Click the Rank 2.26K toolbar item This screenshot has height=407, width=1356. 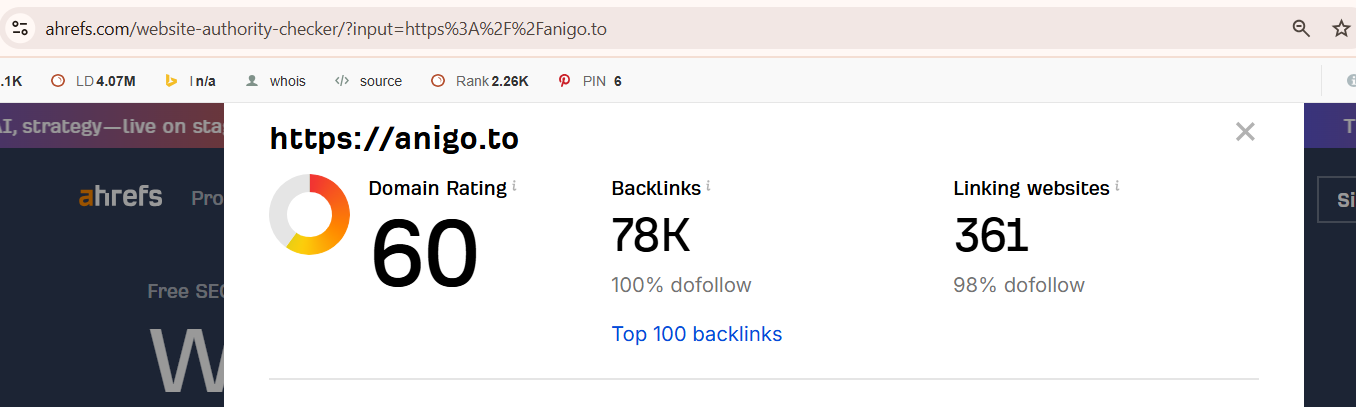tap(480, 81)
